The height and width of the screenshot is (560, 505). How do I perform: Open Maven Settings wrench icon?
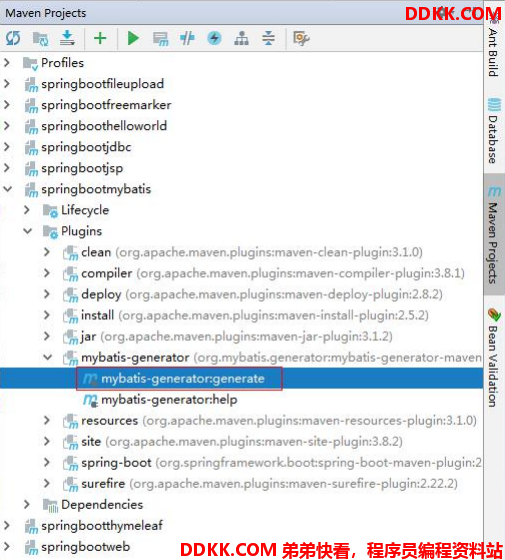click(301, 38)
